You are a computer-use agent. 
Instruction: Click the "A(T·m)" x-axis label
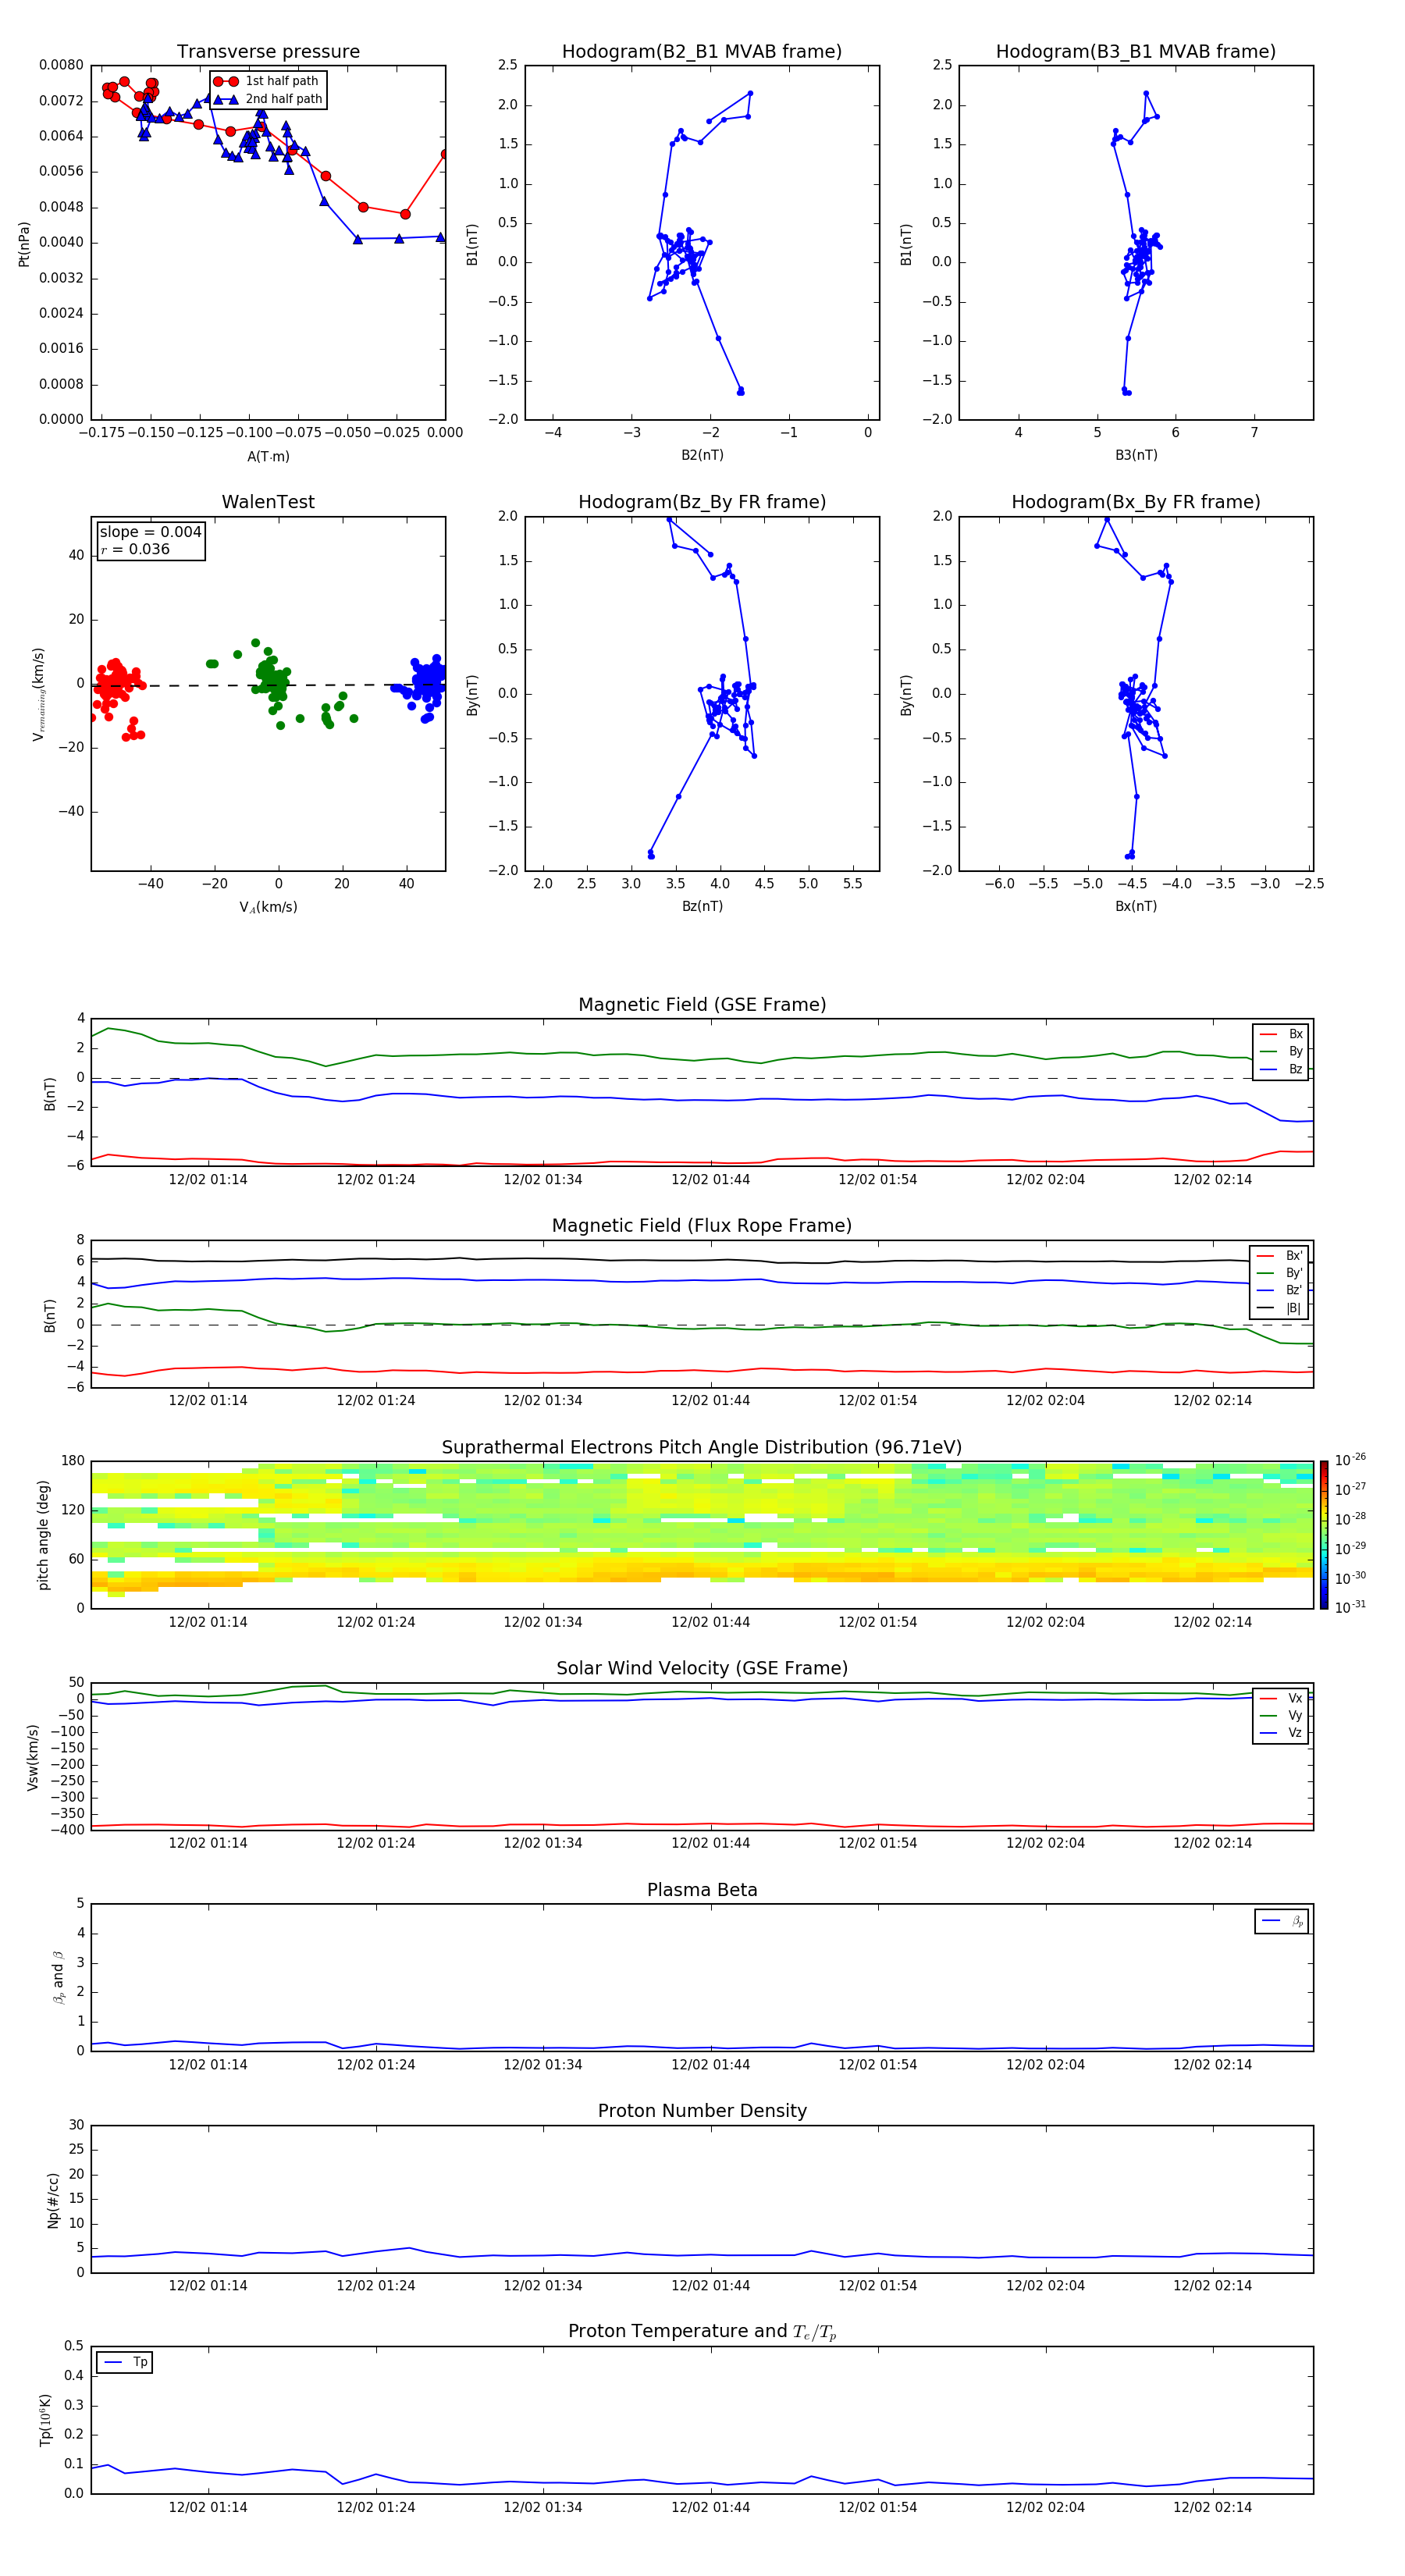268,457
